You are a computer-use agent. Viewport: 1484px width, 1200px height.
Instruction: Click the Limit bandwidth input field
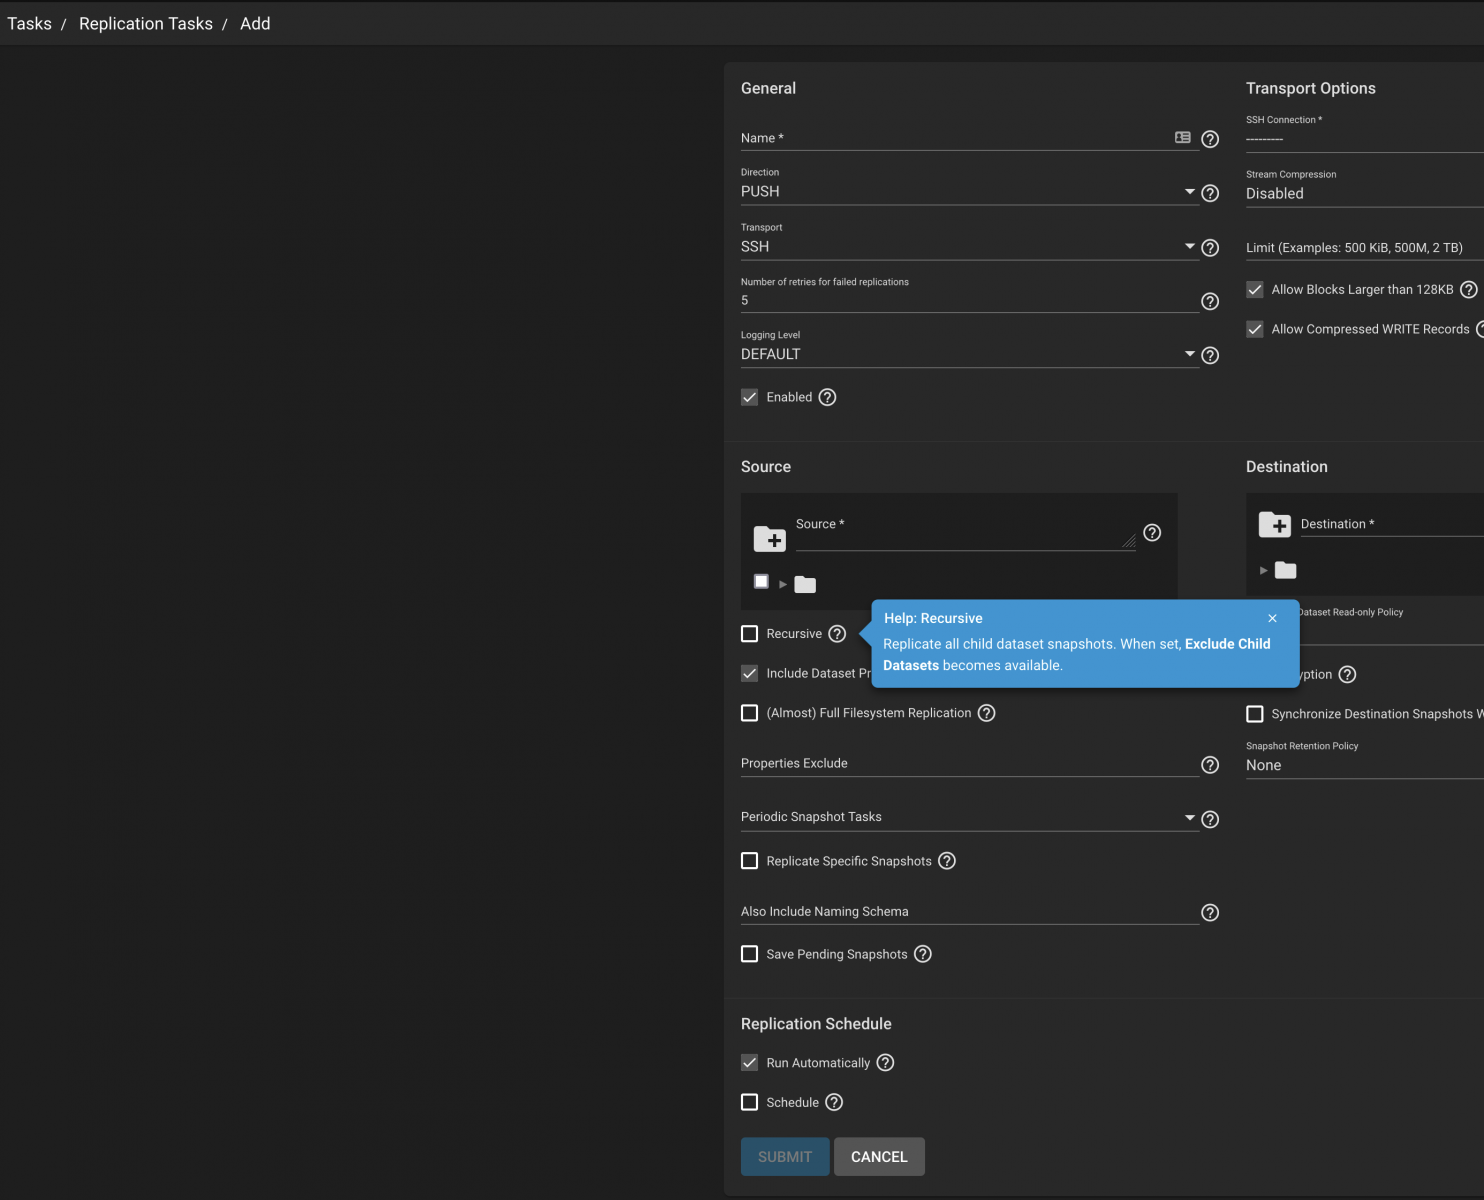point(1365,248)
